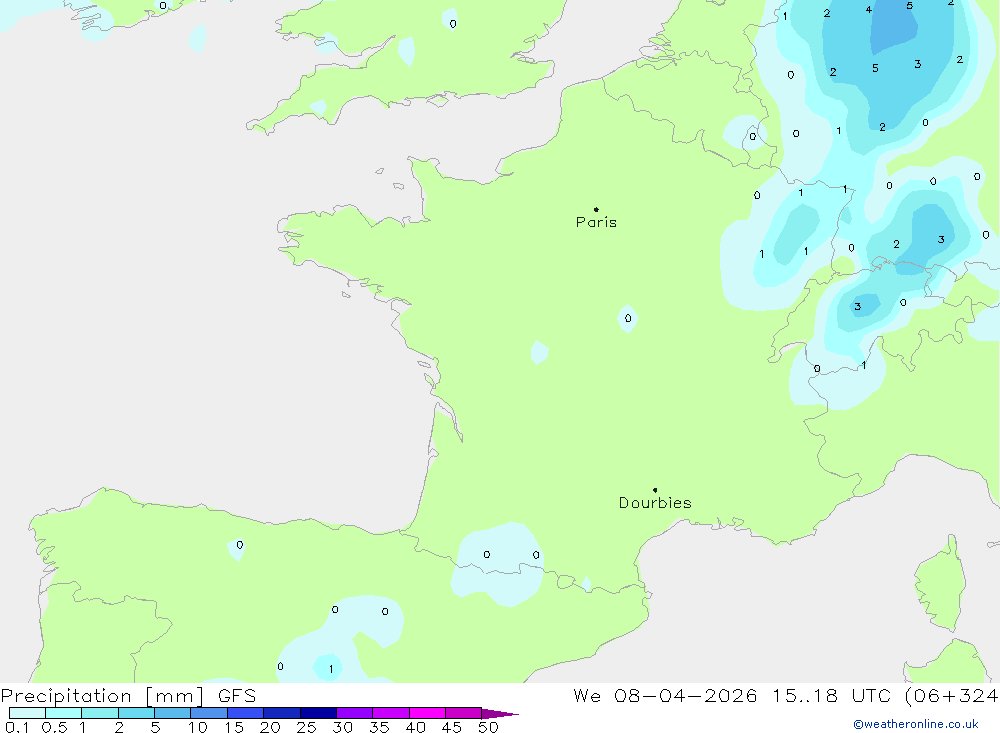This screenshot has width=1000, height=733.
Task: Select the 1–2 mm legend swatch
Action: coord(100,713)
